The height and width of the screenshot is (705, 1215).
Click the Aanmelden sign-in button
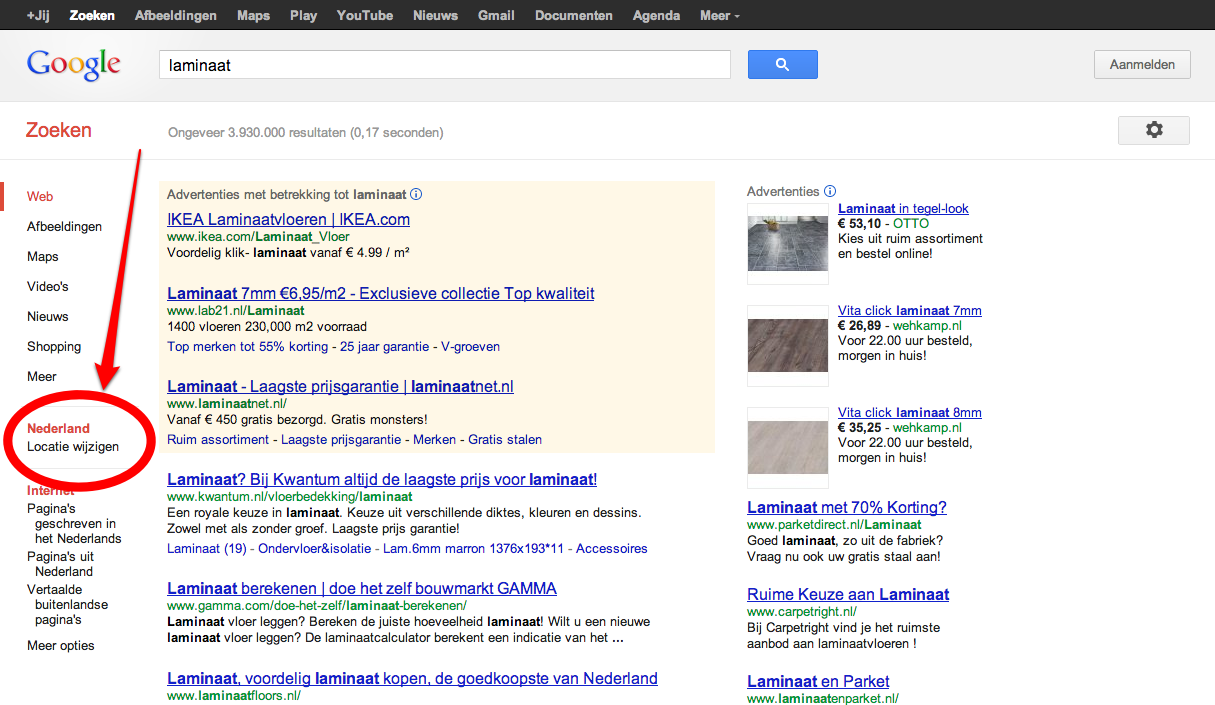click(x=1142, y=65)
